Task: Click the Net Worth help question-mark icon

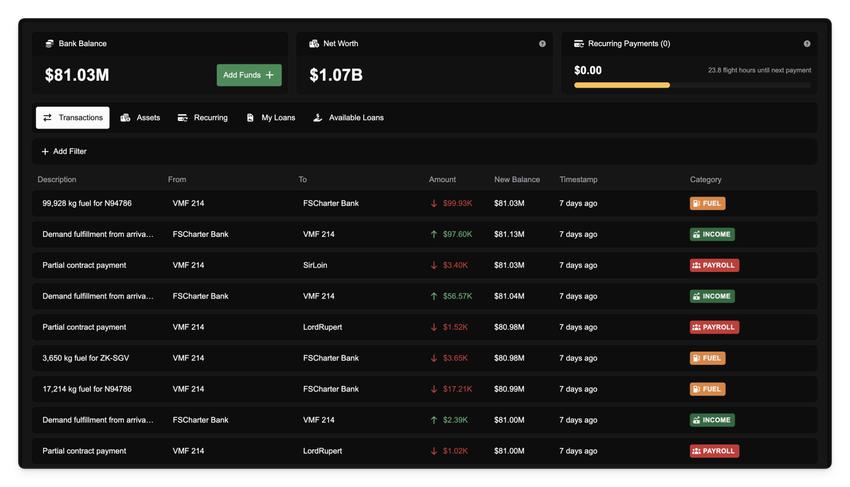Action: pyautogui.click(x=542, y=44)
